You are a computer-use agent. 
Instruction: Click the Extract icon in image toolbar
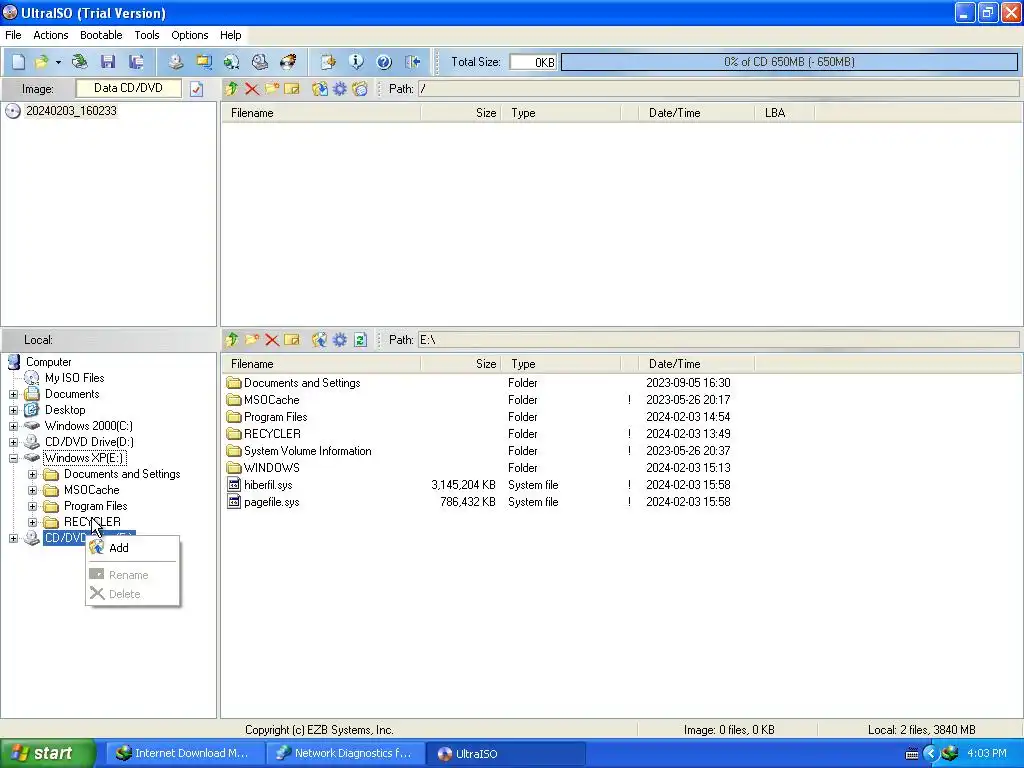click(319, 89)
